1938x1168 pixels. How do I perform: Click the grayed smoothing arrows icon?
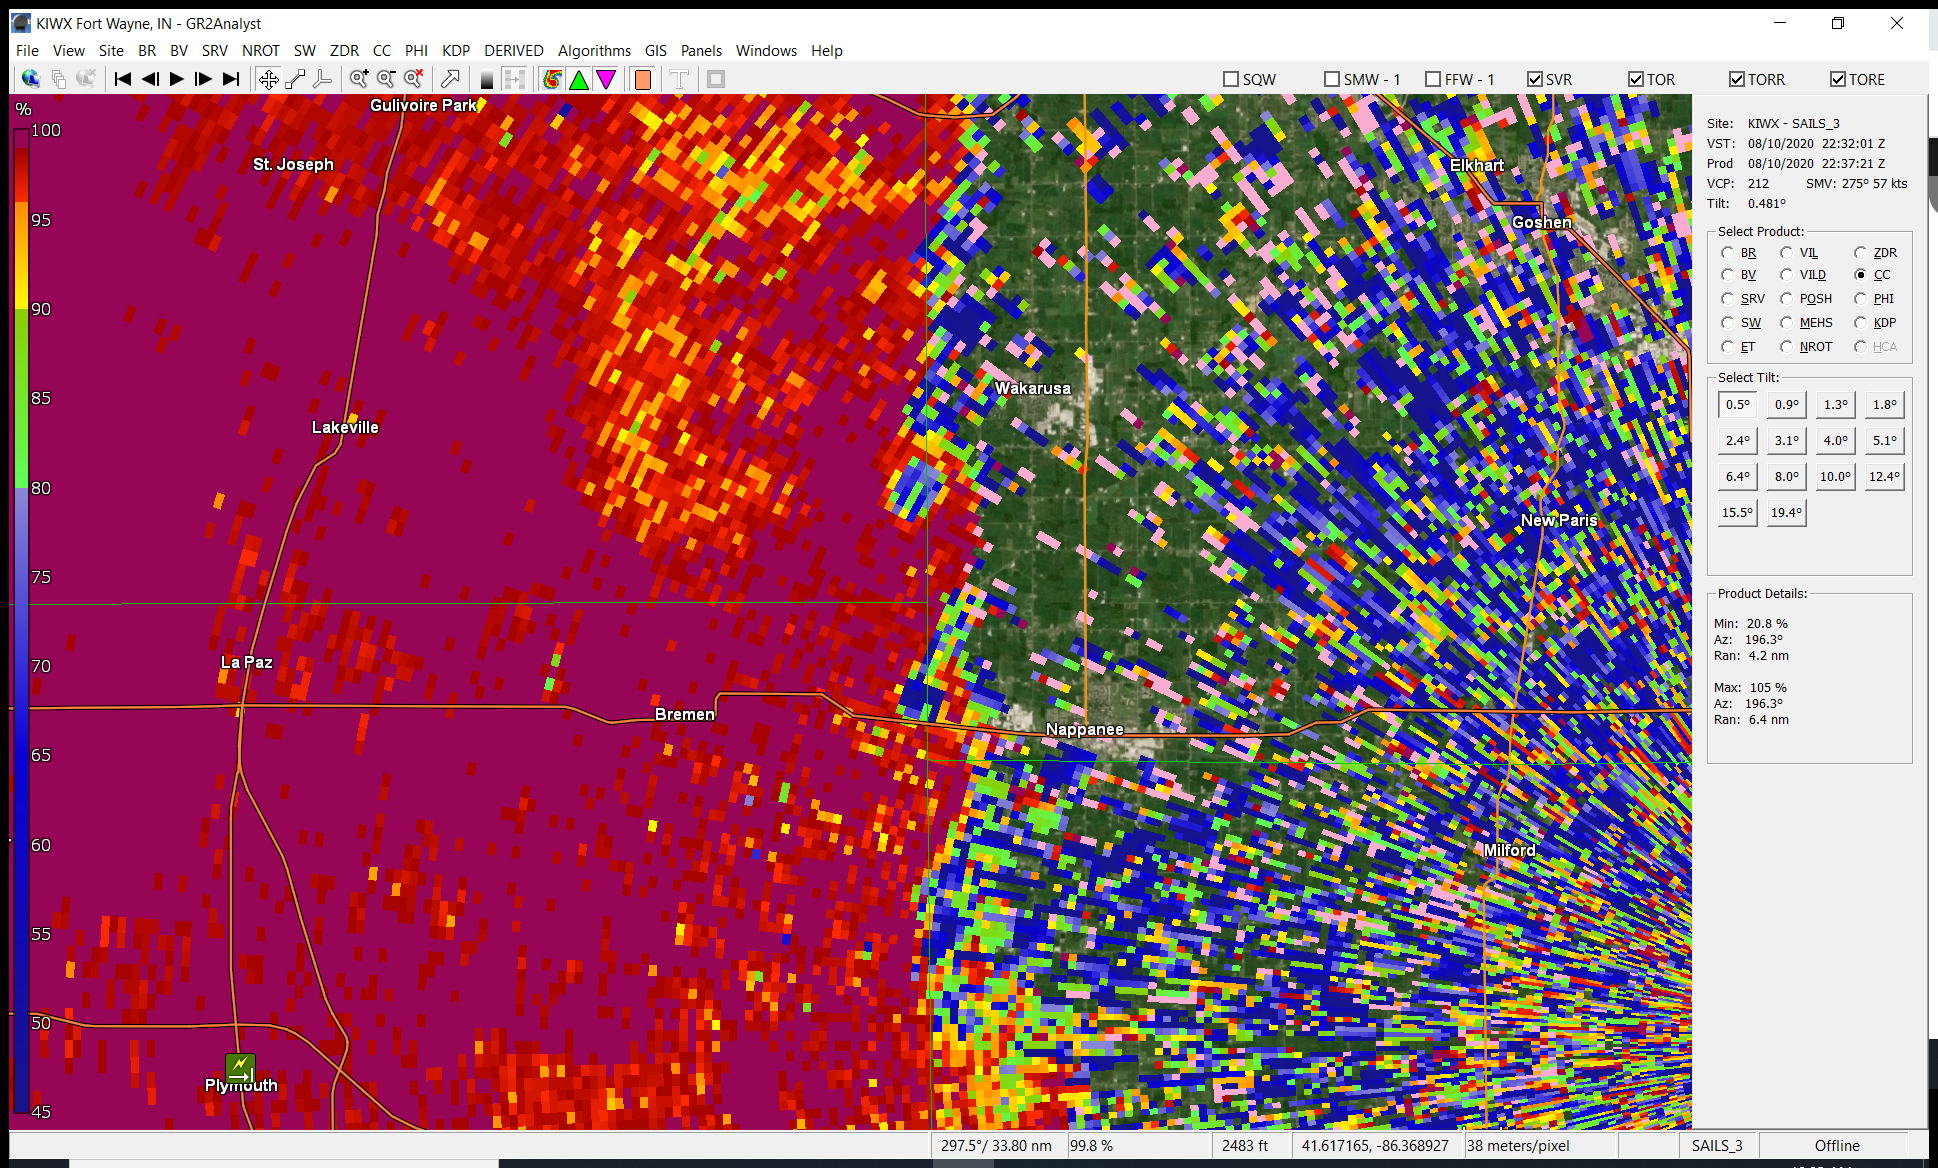514,79
